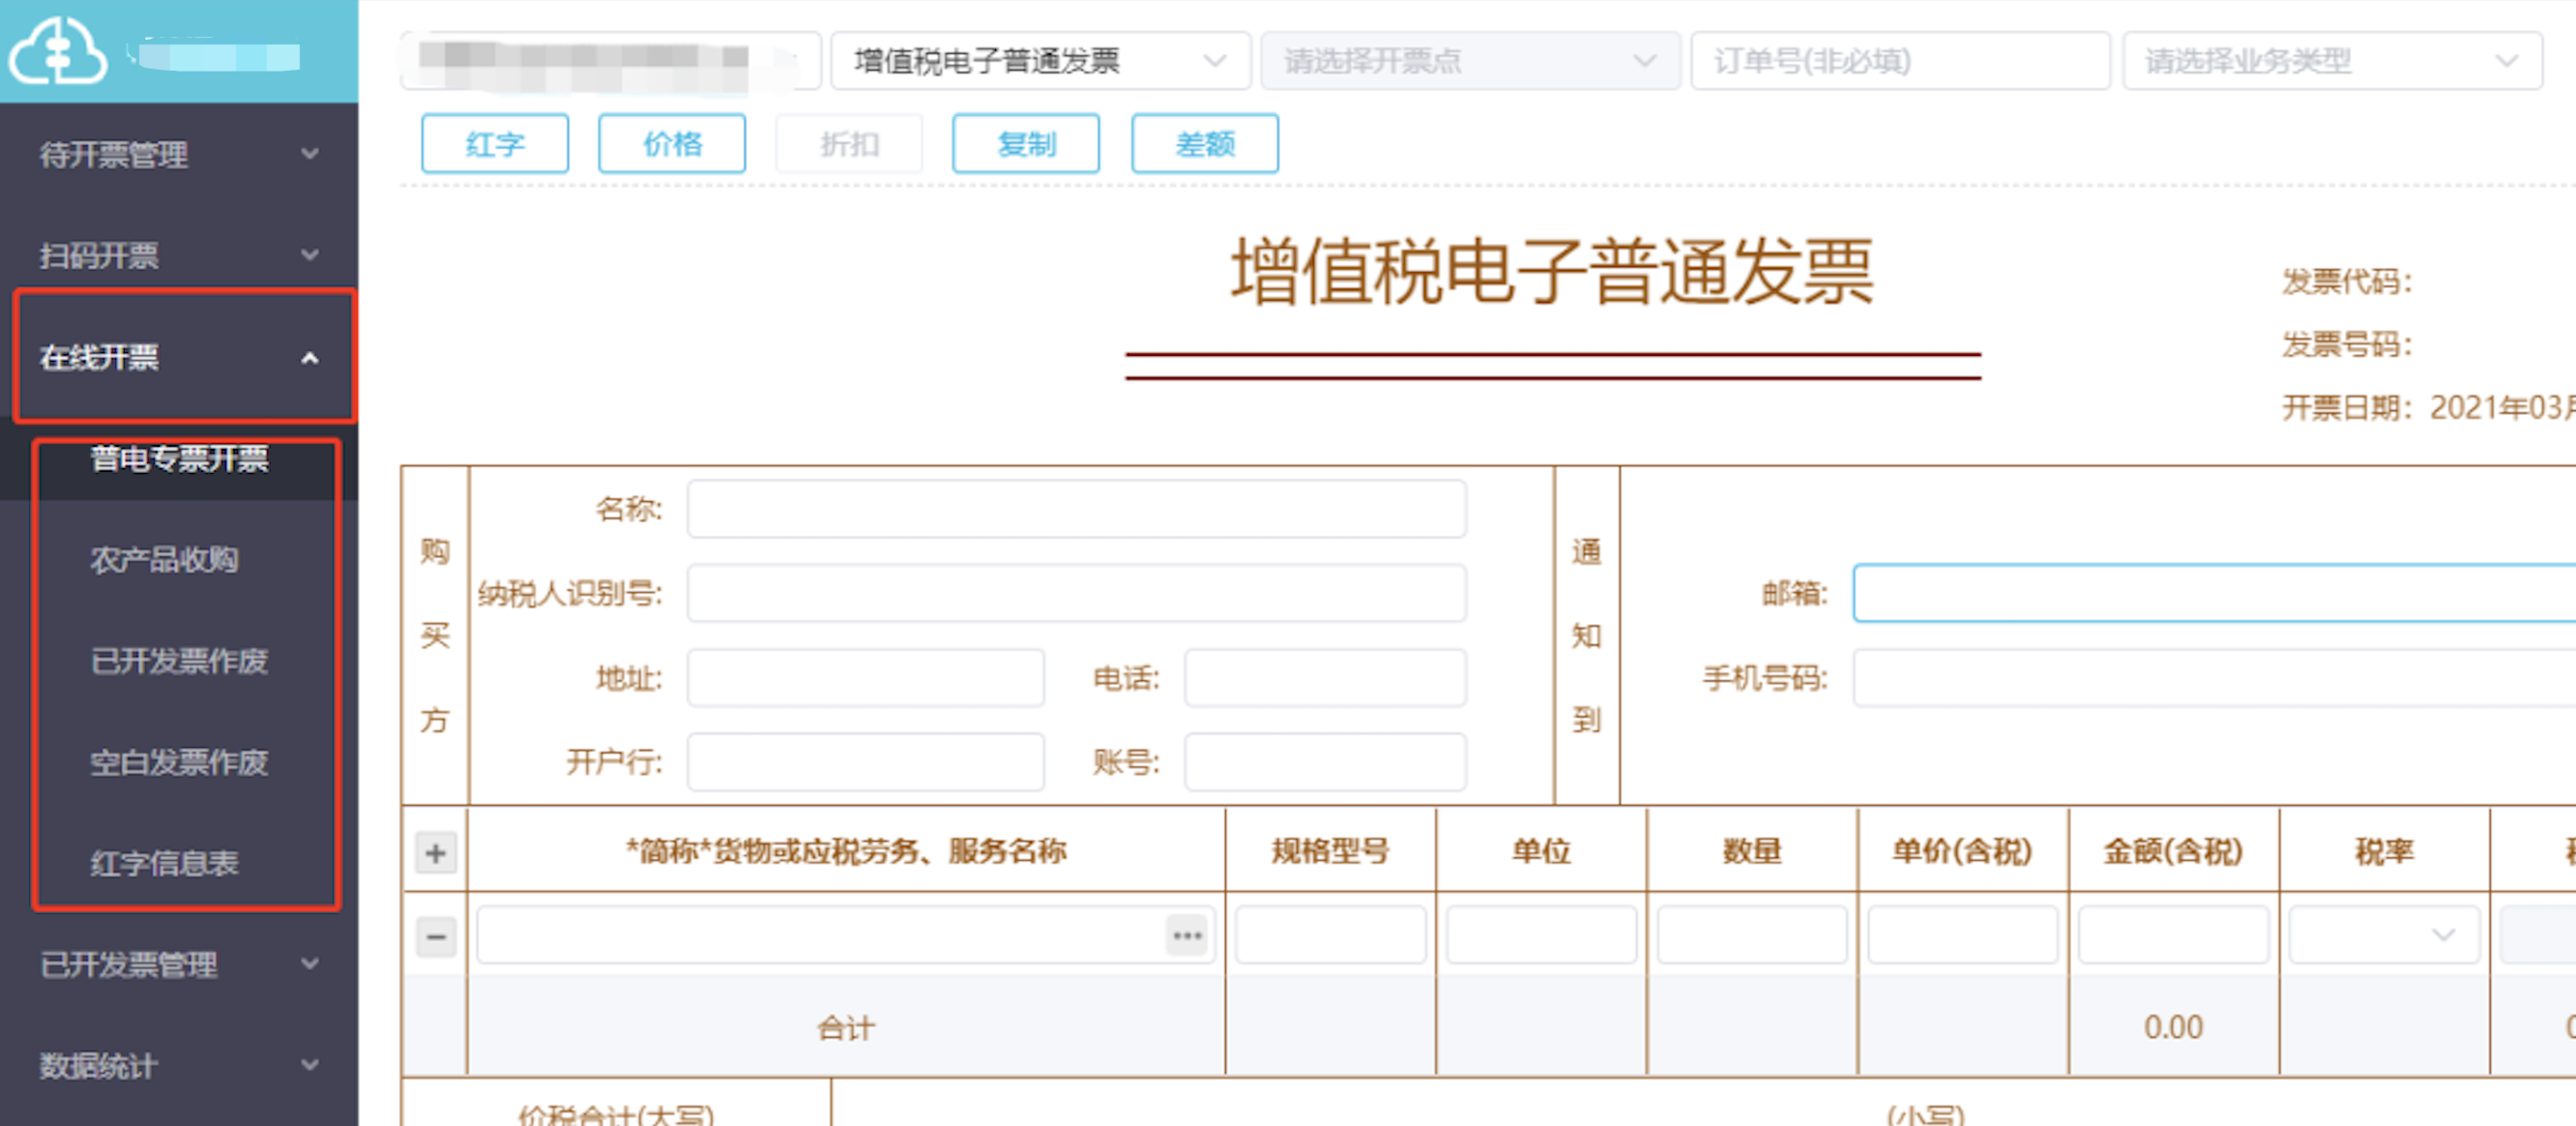Click the 价税合计(大写) label
This screenshot has height=1126, width=2576.
[616, 1114]
